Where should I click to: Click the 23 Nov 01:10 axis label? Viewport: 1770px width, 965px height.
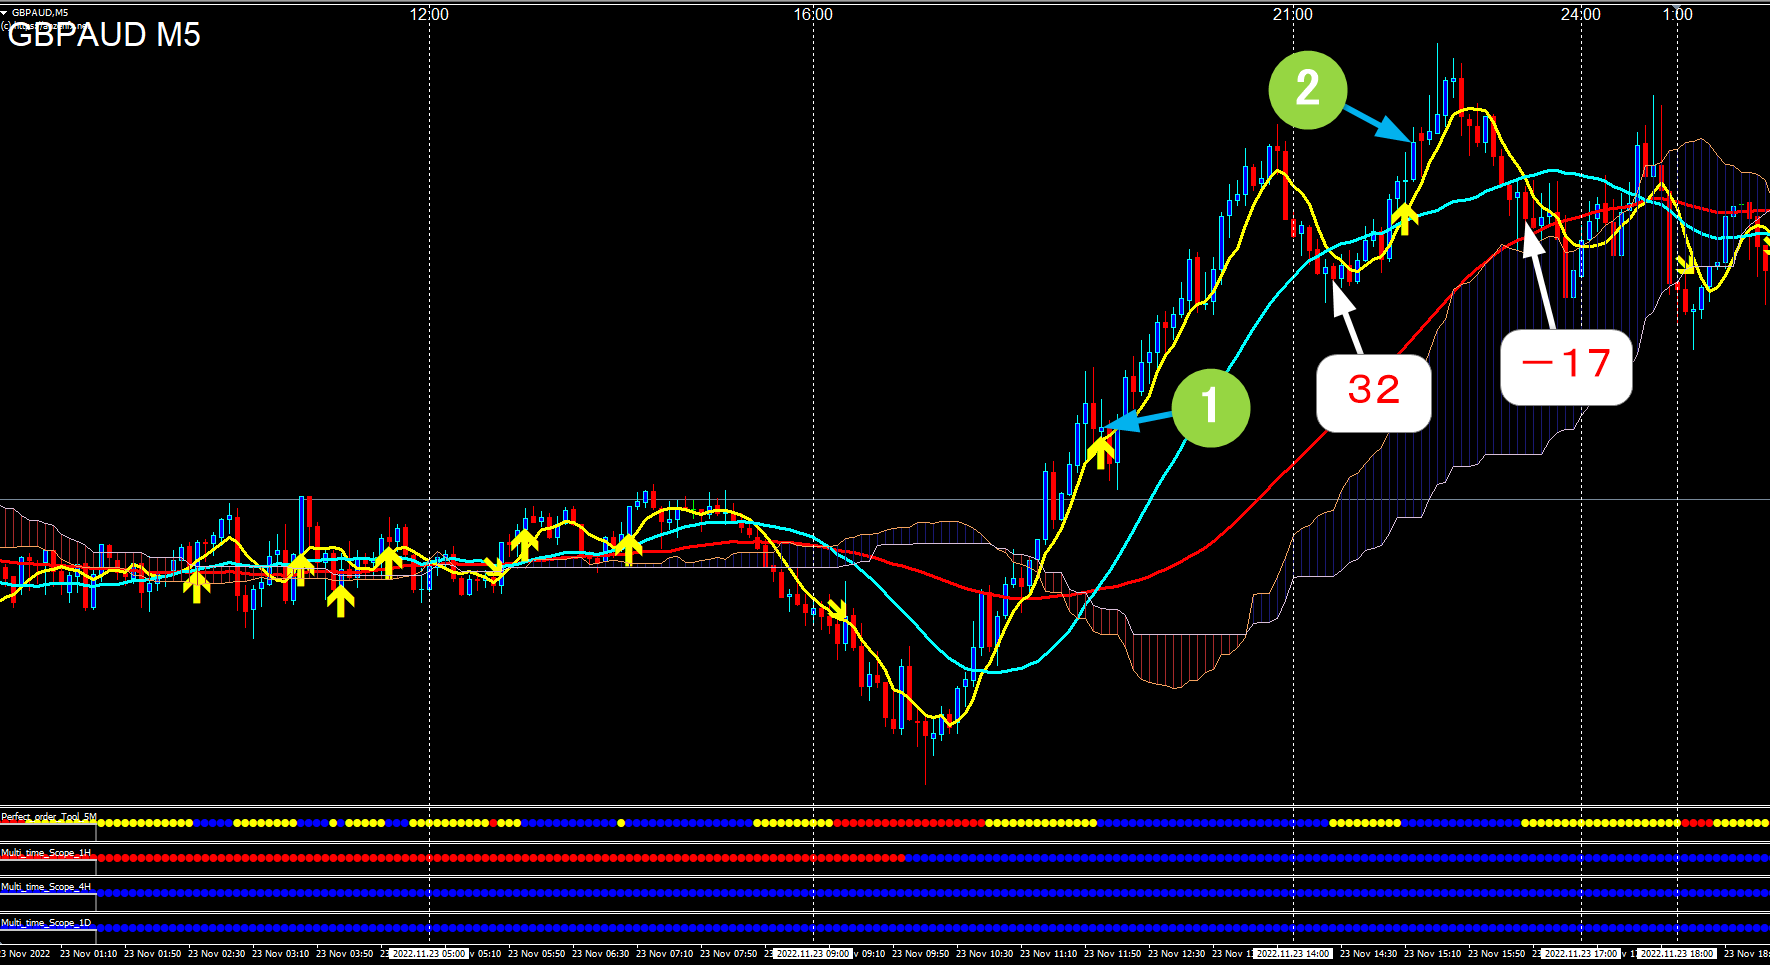[x=88, y=954]
